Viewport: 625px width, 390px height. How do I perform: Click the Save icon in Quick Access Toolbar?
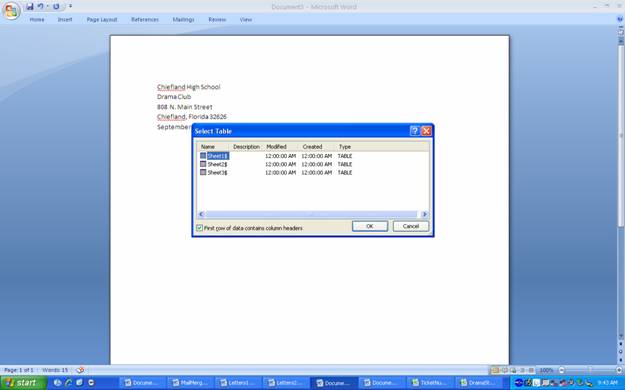[30, 6]
